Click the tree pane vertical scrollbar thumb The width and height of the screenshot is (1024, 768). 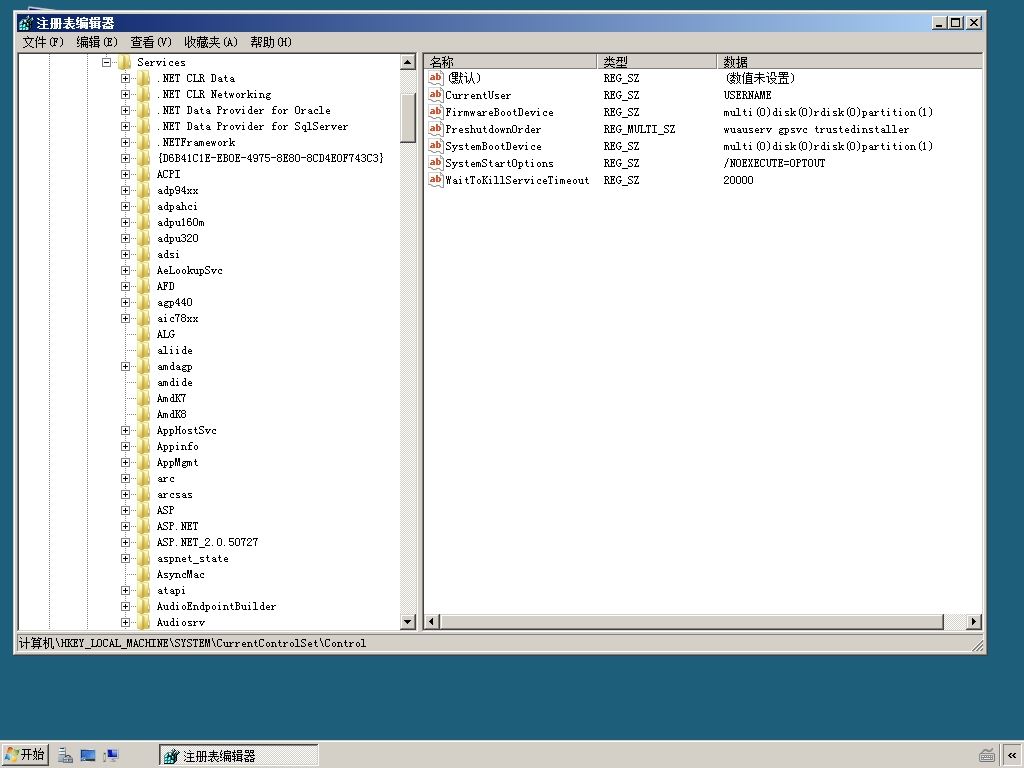[x=408, y=118]
